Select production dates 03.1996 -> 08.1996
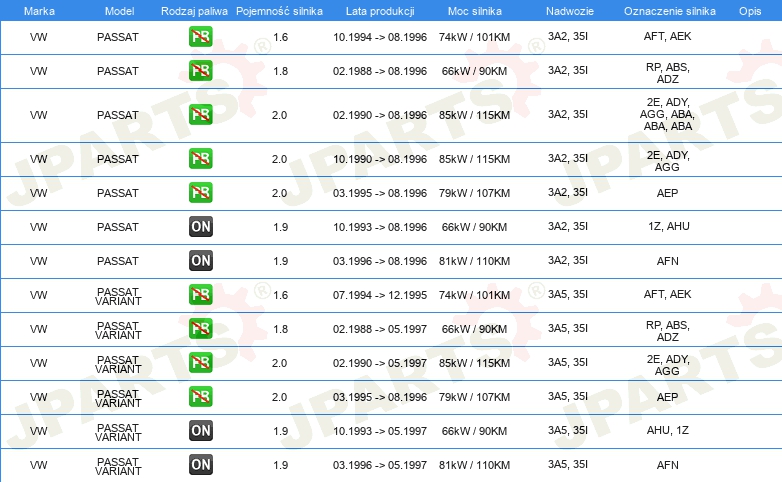782x482 pixels. (380, 261)
